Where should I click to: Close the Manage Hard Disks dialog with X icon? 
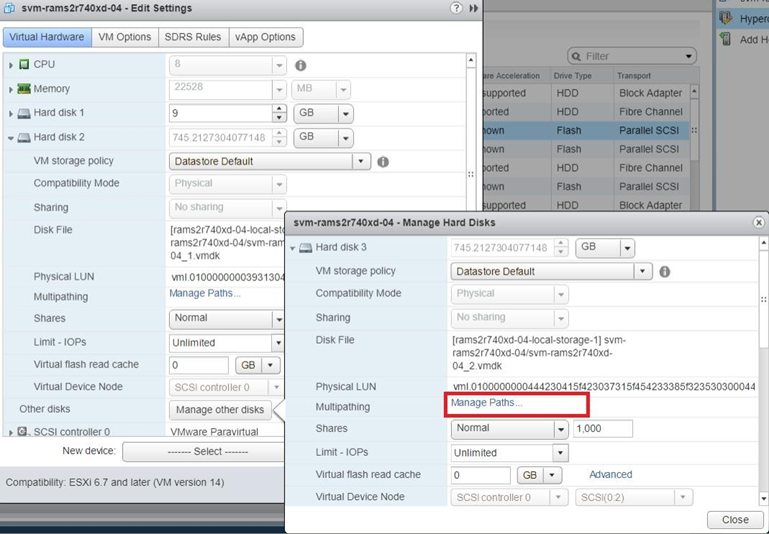click(759, 222)
